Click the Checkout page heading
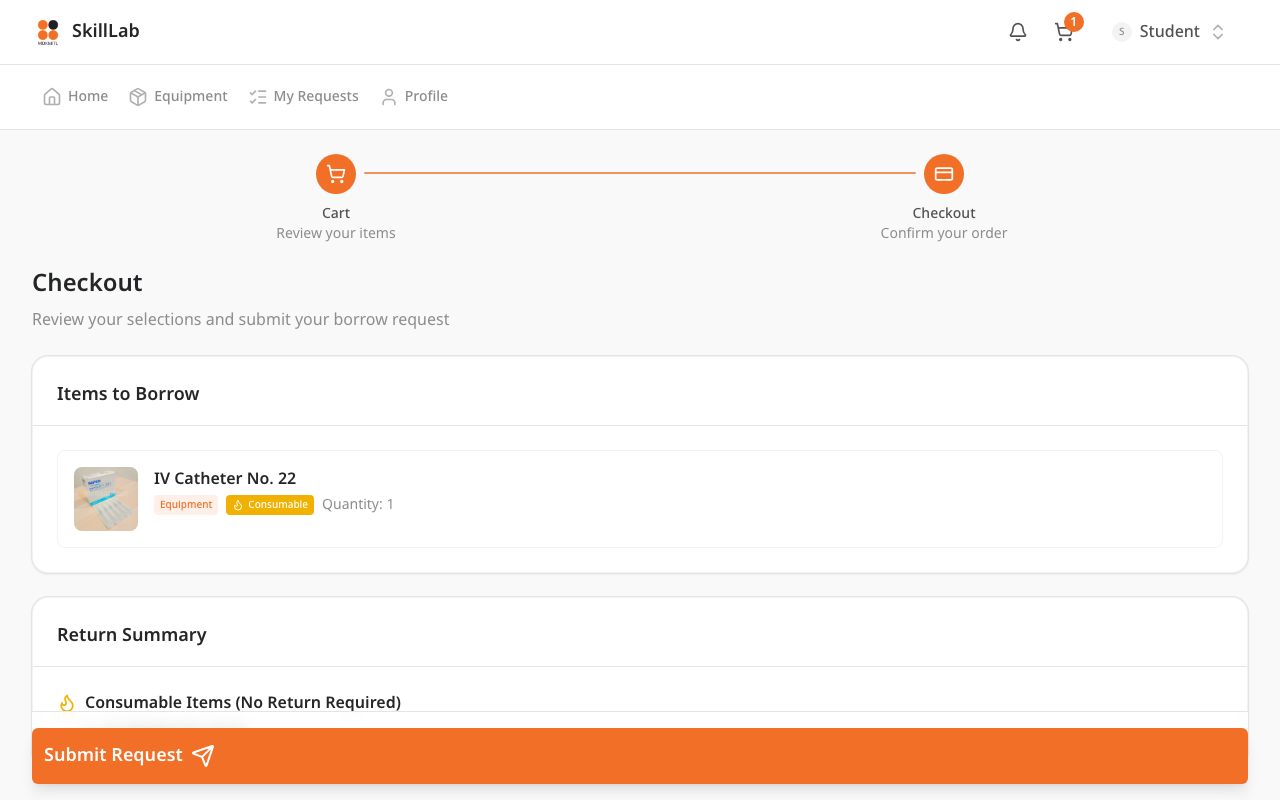The image size is (1280, 800). point(88,283)
